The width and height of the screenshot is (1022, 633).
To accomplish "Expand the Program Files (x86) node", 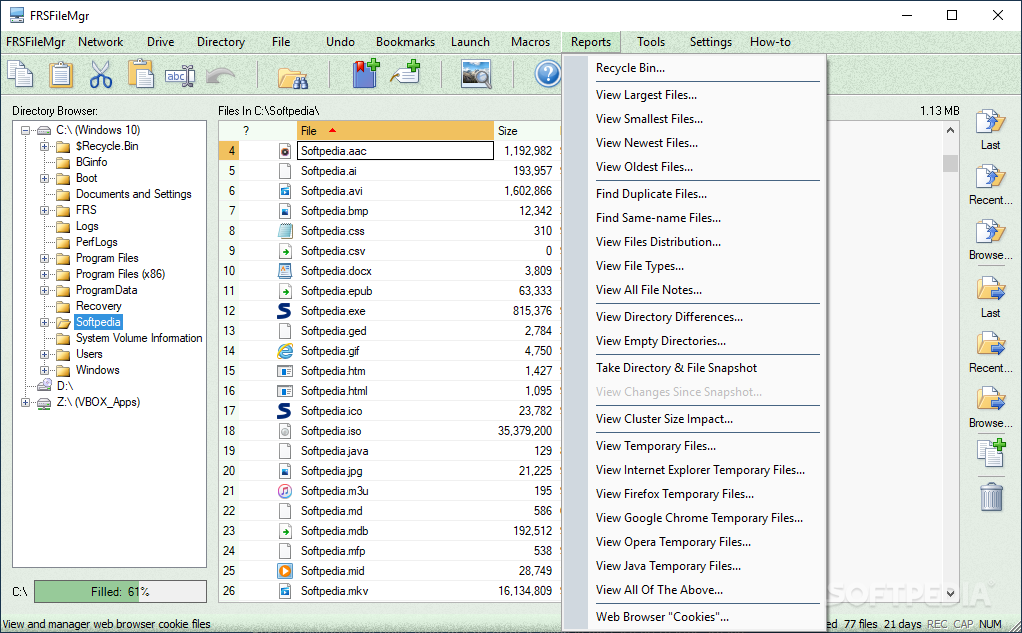I will point(44,274).
